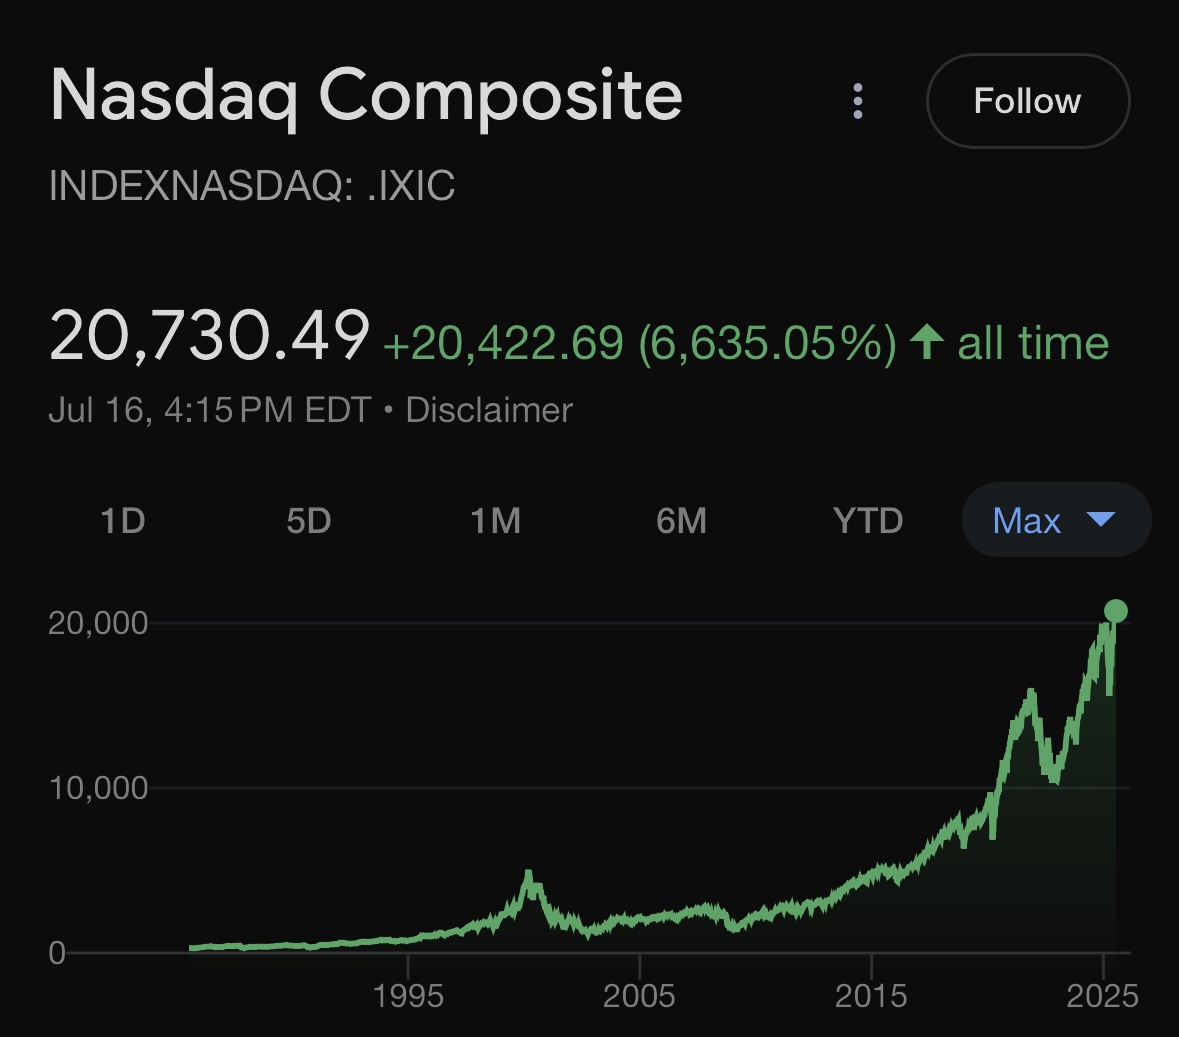Select the 1D time range
1179x1037 pixels.
(x=123, y=520)
